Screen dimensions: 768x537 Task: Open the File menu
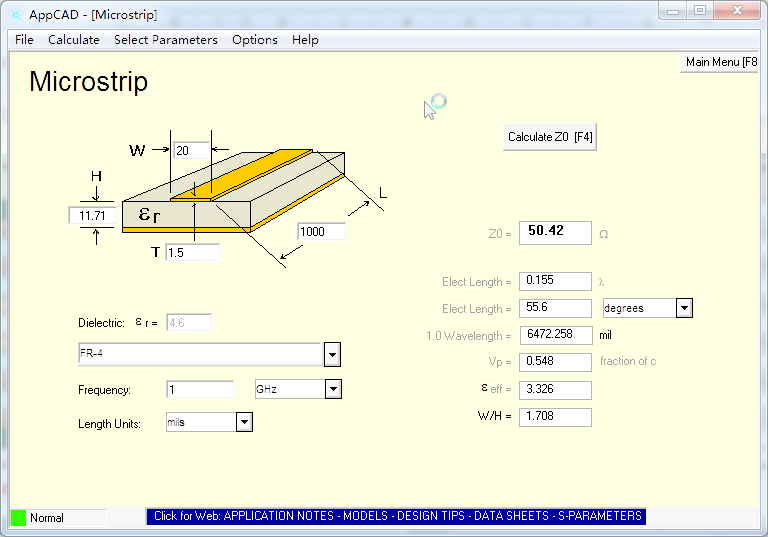coord(24,40)
